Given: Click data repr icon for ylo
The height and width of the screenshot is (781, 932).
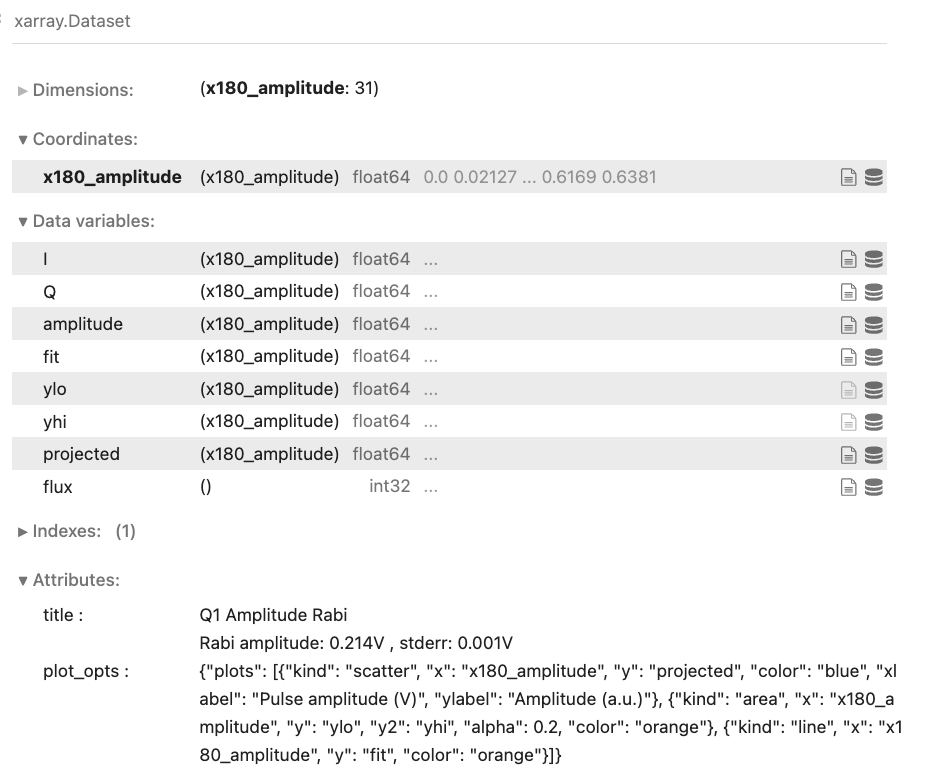Looking at the screenshot, I should pos(873,390).
